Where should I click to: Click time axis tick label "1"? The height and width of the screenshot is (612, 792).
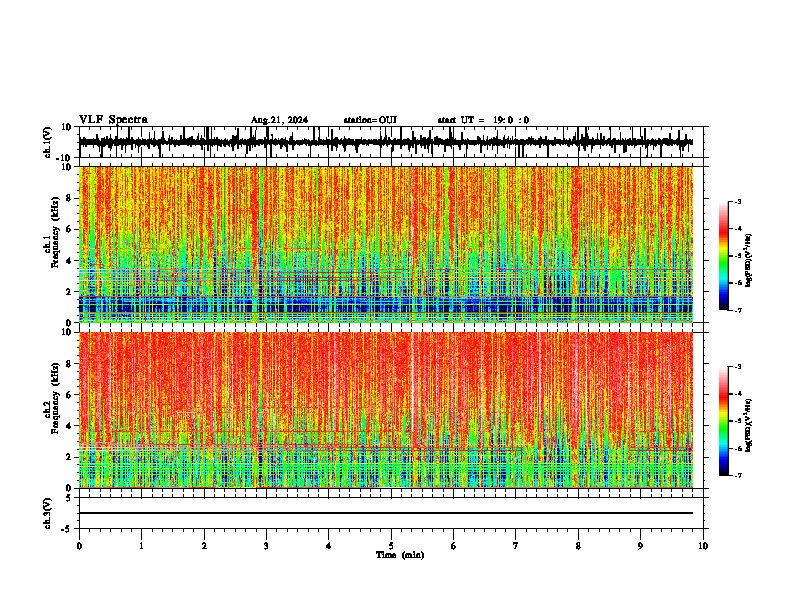141,546
